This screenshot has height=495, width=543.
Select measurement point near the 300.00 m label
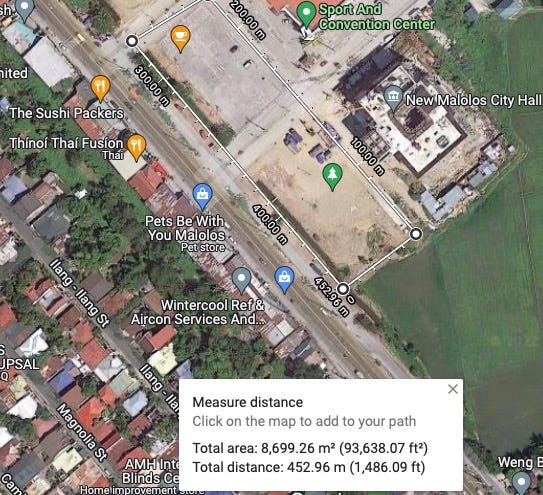132,41
